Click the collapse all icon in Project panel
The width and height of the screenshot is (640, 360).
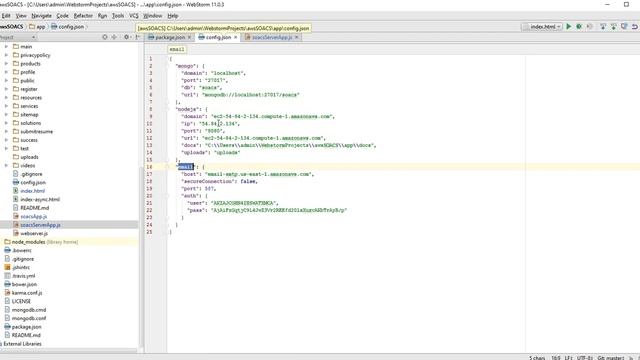coord(114,37)
